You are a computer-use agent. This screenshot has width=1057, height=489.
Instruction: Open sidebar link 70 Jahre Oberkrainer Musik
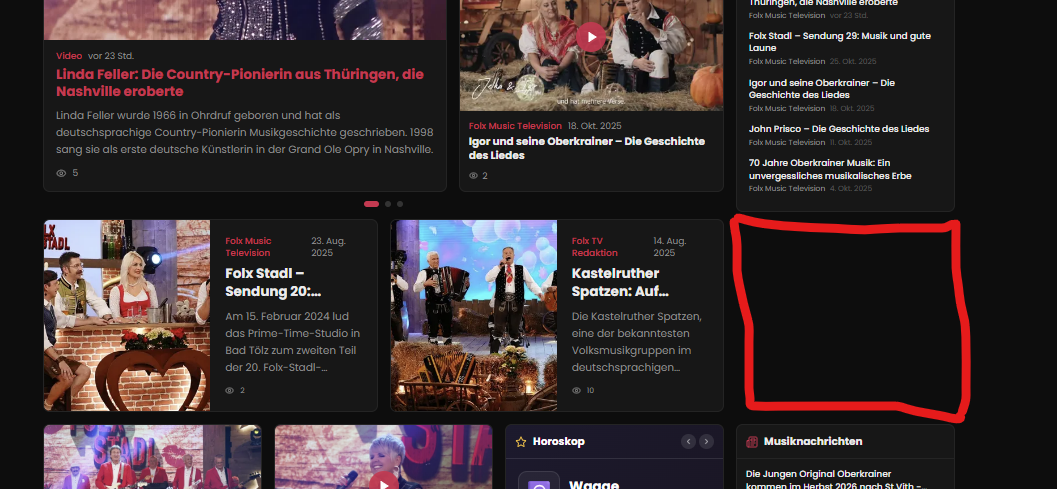pyautogui.click(x=830, y=169)
